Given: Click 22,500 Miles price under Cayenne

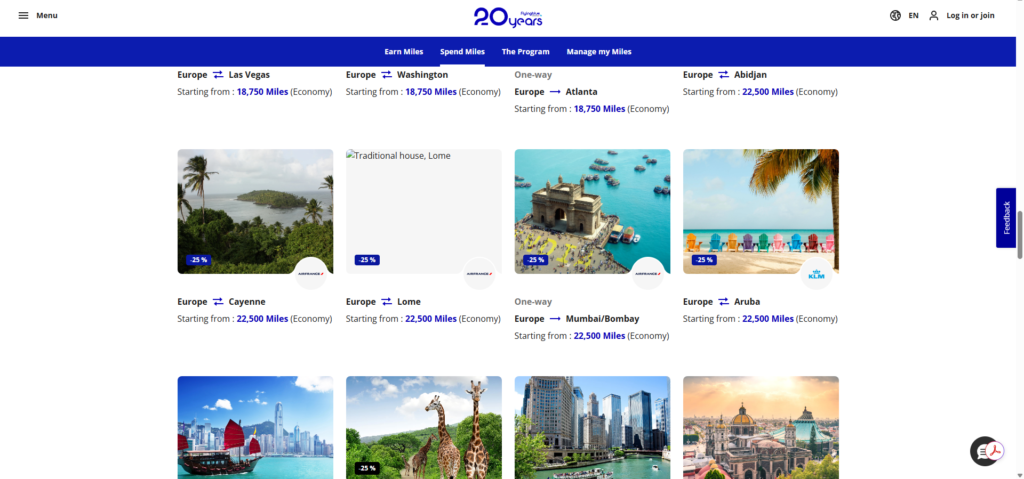Looking at the screenshot, I should point(262,319).
